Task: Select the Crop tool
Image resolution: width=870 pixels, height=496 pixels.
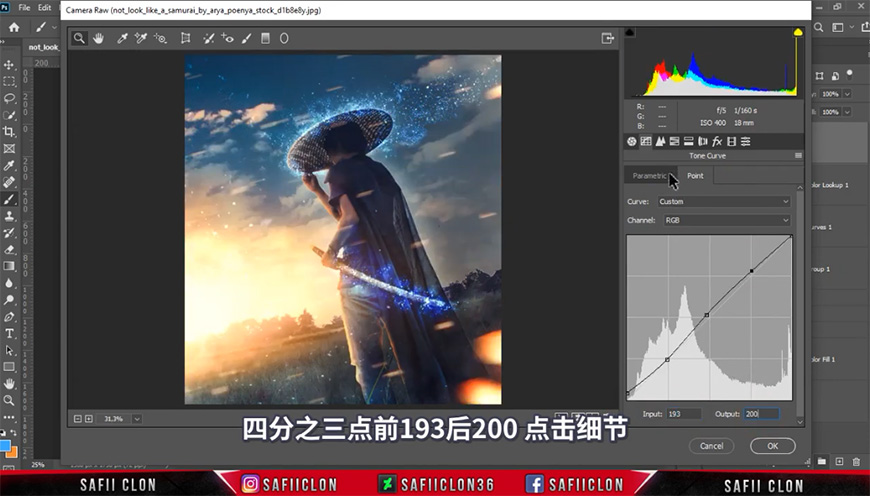Action: (9, 131)
